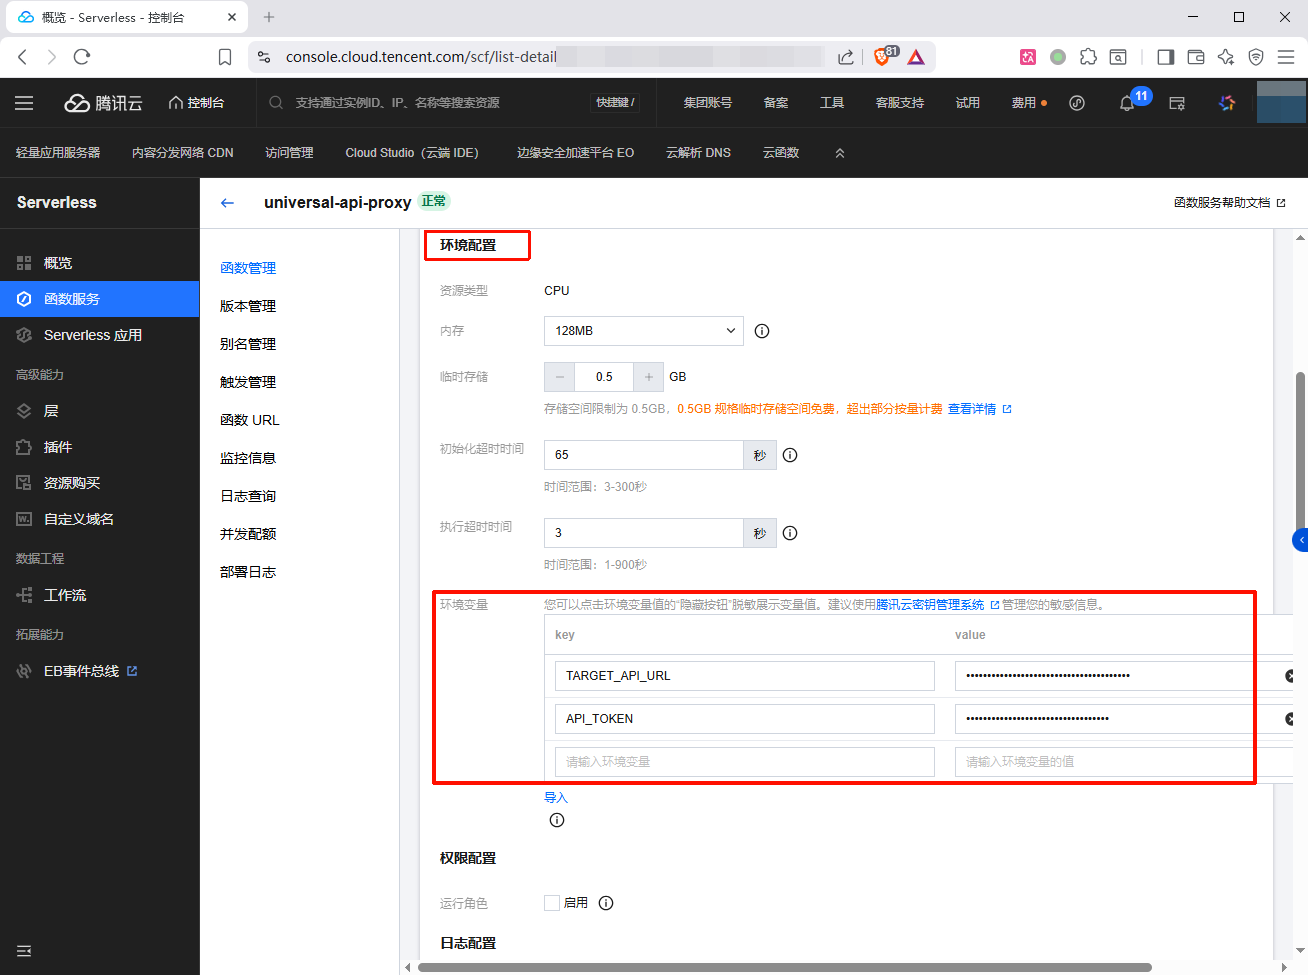Screen dimensions: 1308x975
Task: Open the Cloud Shell terminal icon in header
Action: (1177, 103)
